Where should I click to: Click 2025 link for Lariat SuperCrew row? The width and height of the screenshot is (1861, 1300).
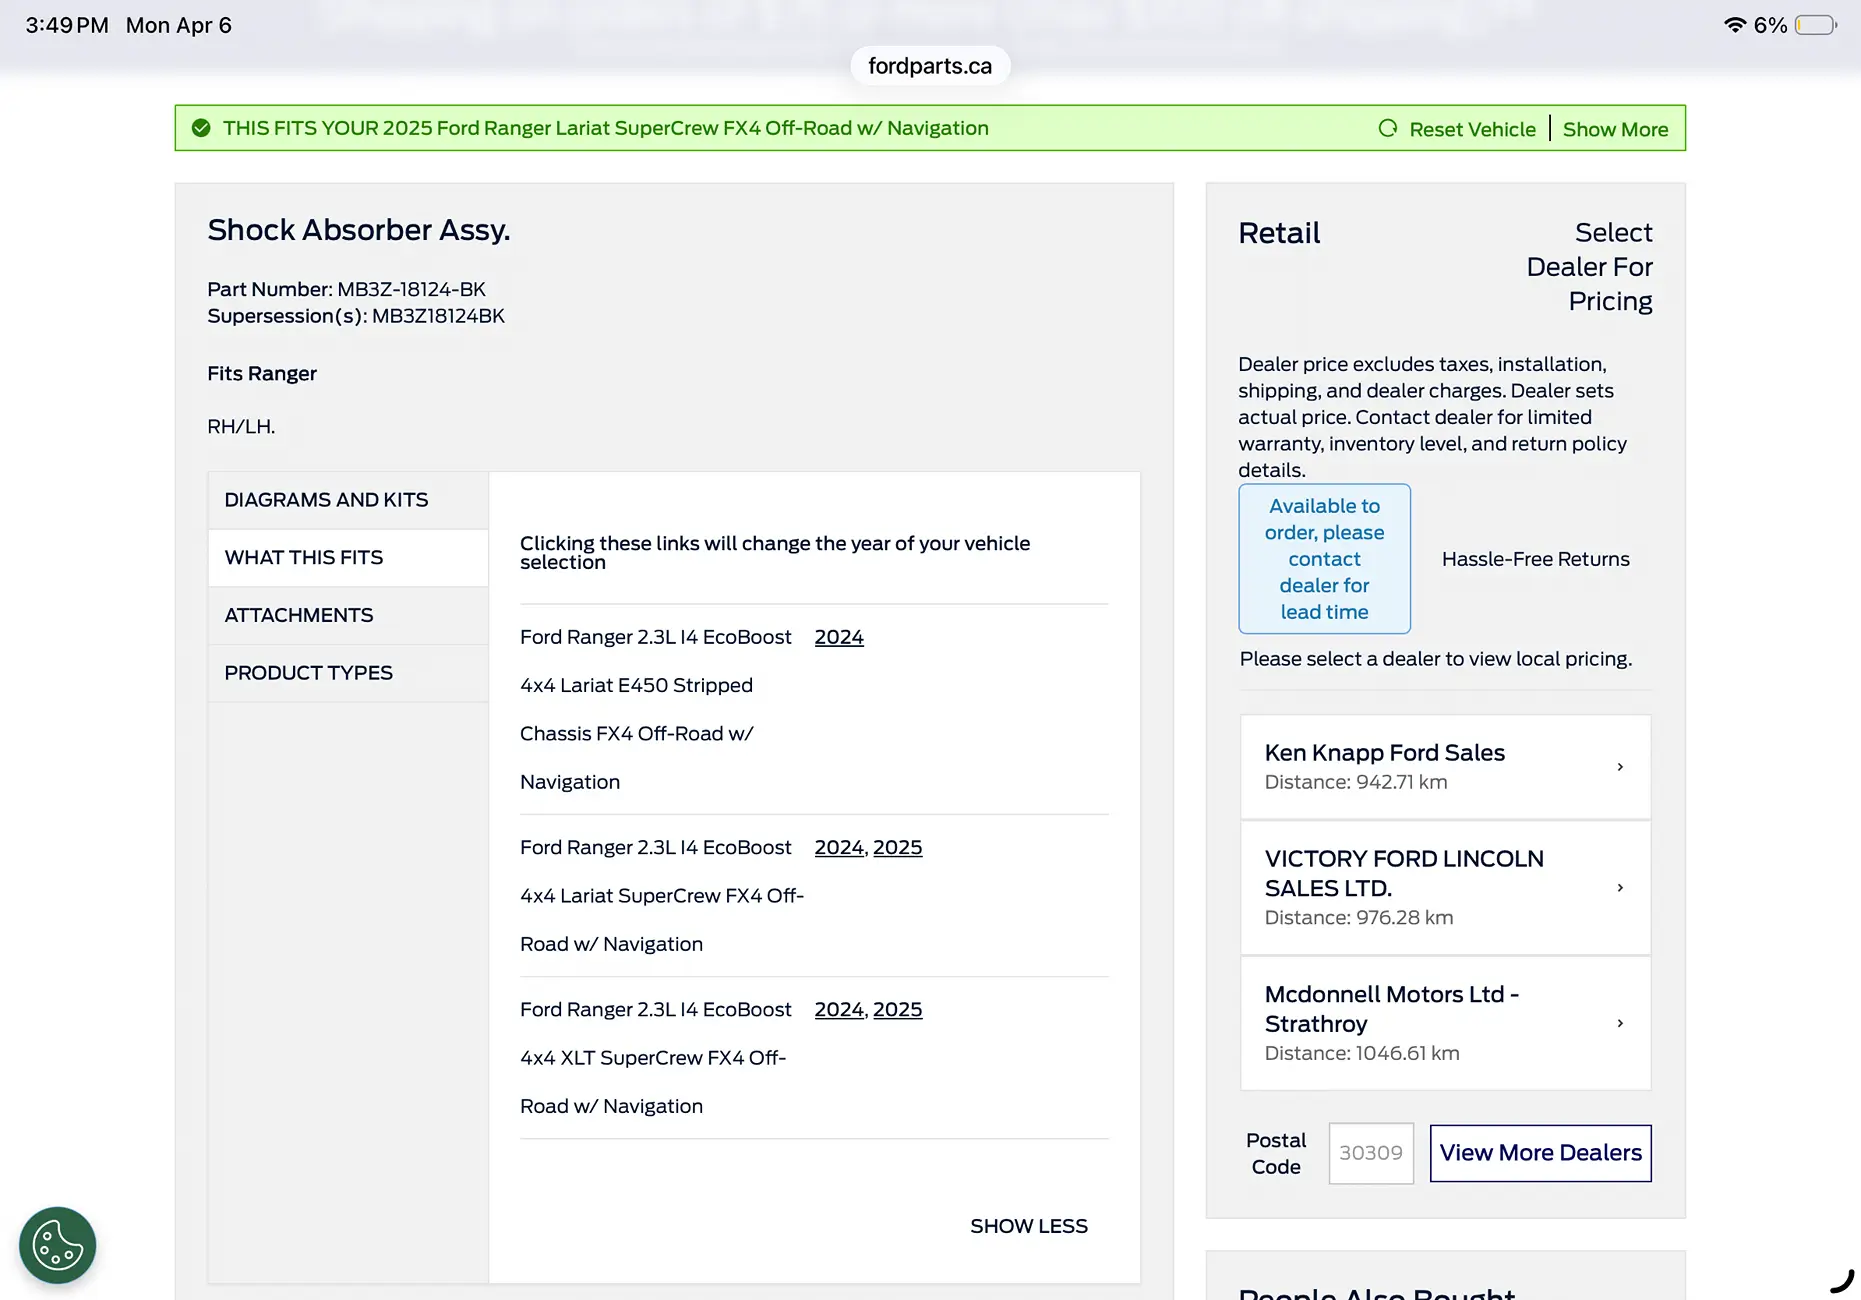[897, 847]
